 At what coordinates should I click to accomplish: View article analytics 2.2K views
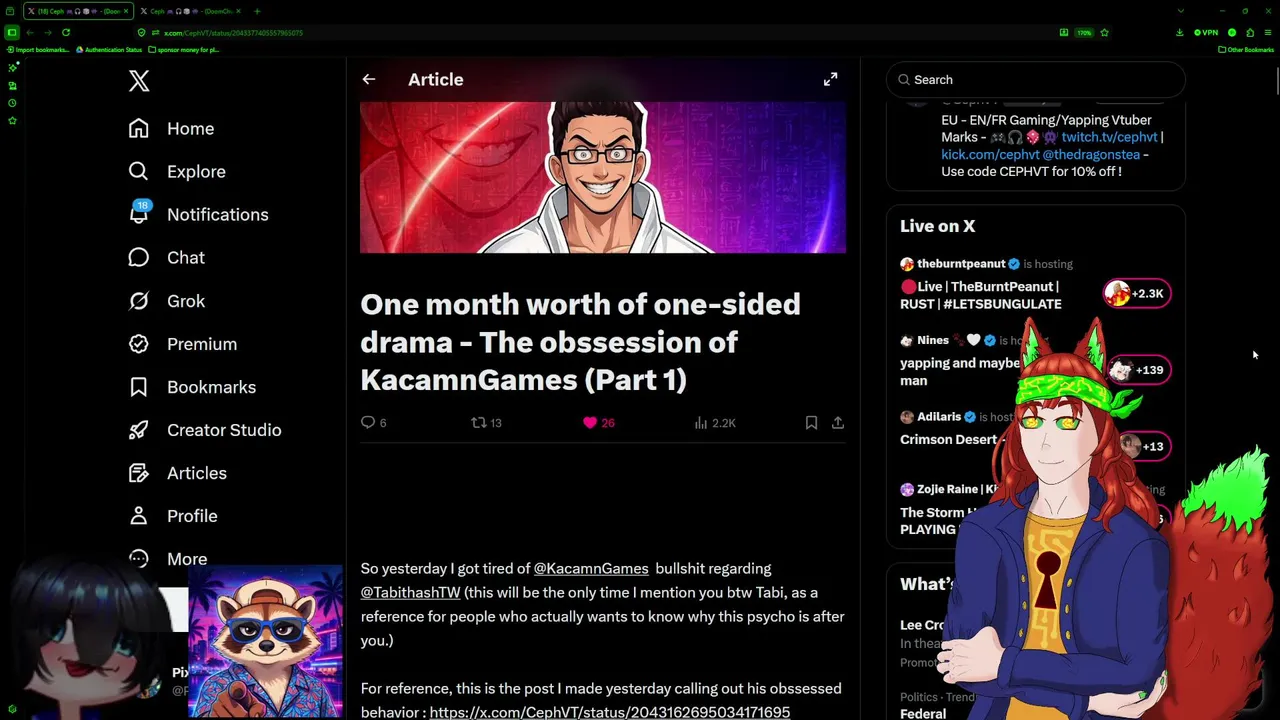pos(714,423)
